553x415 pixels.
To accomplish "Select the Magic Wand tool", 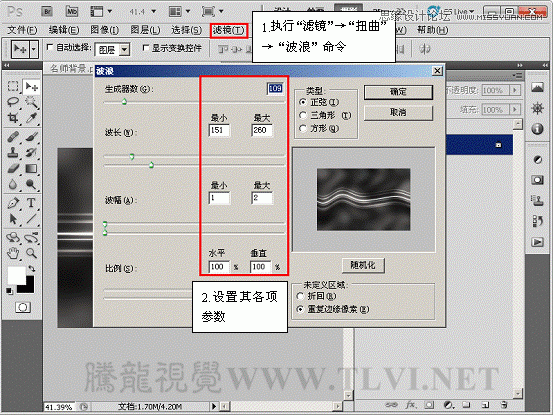I will click(31, 102).
